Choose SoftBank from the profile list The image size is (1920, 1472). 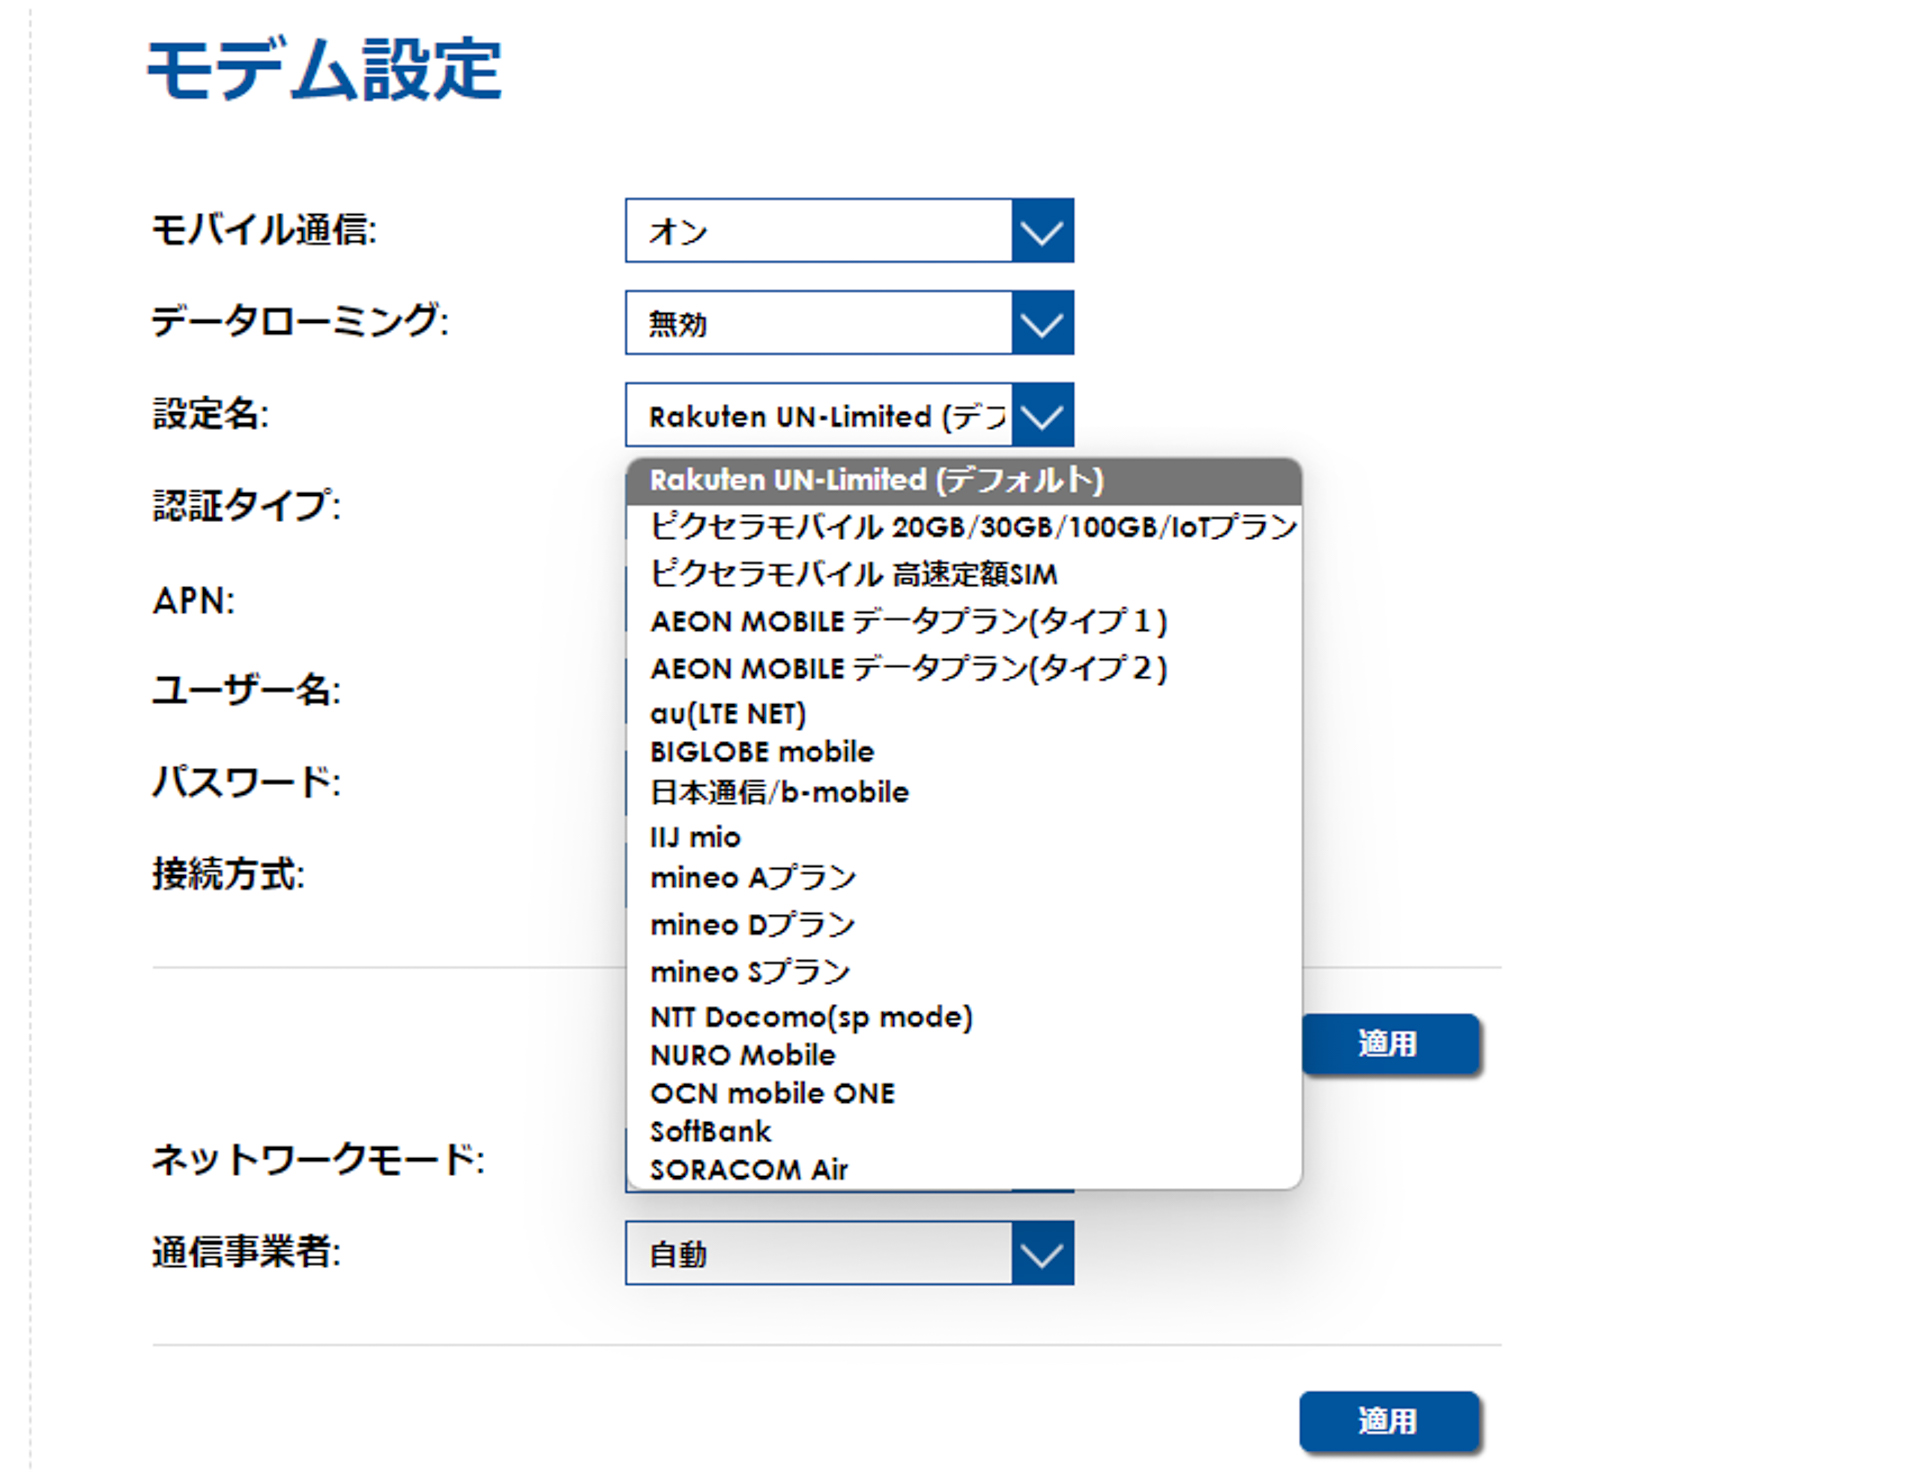pyautogui.click(x=710, y=1131)
